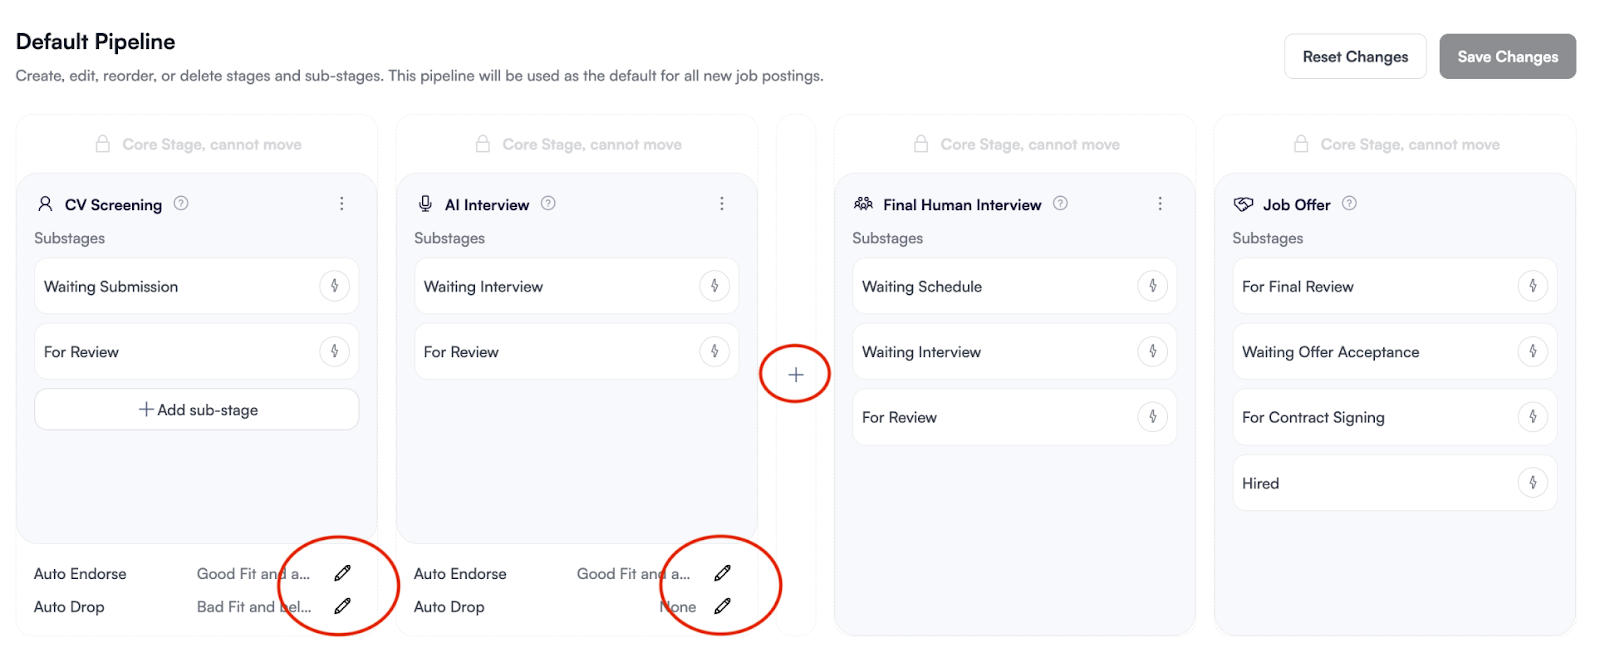Click the handshake icon on Job Offer stage
1600x658 pixels.
tap(1243, 204)
